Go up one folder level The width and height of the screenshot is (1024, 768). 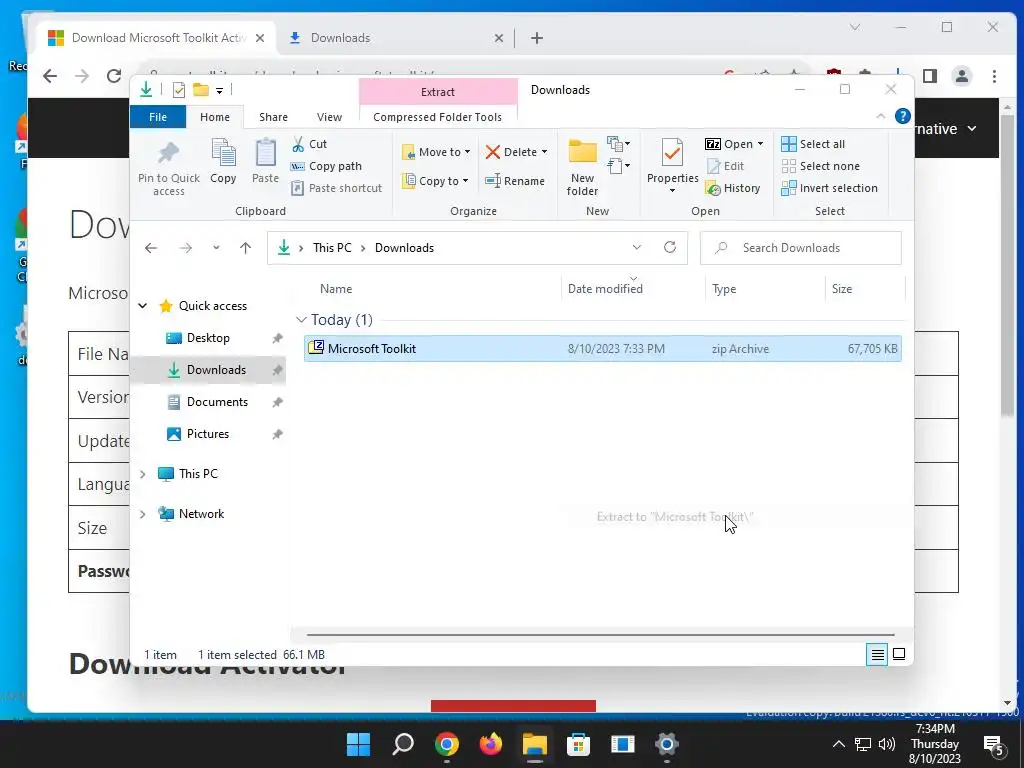(x=246, y=248)
